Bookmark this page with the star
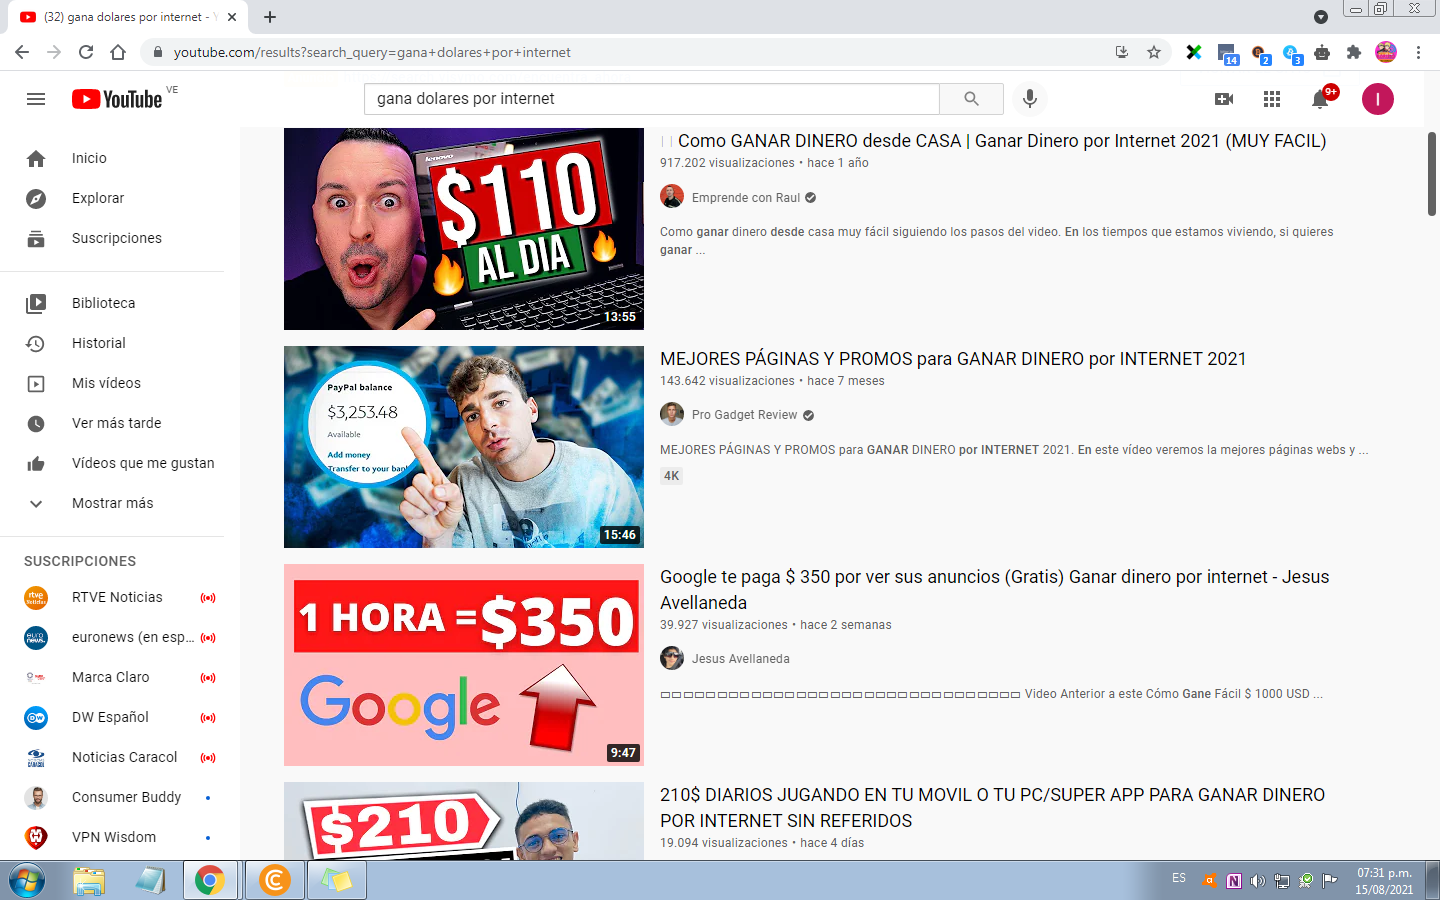 pyautogui.click(x=1154, y=52)
